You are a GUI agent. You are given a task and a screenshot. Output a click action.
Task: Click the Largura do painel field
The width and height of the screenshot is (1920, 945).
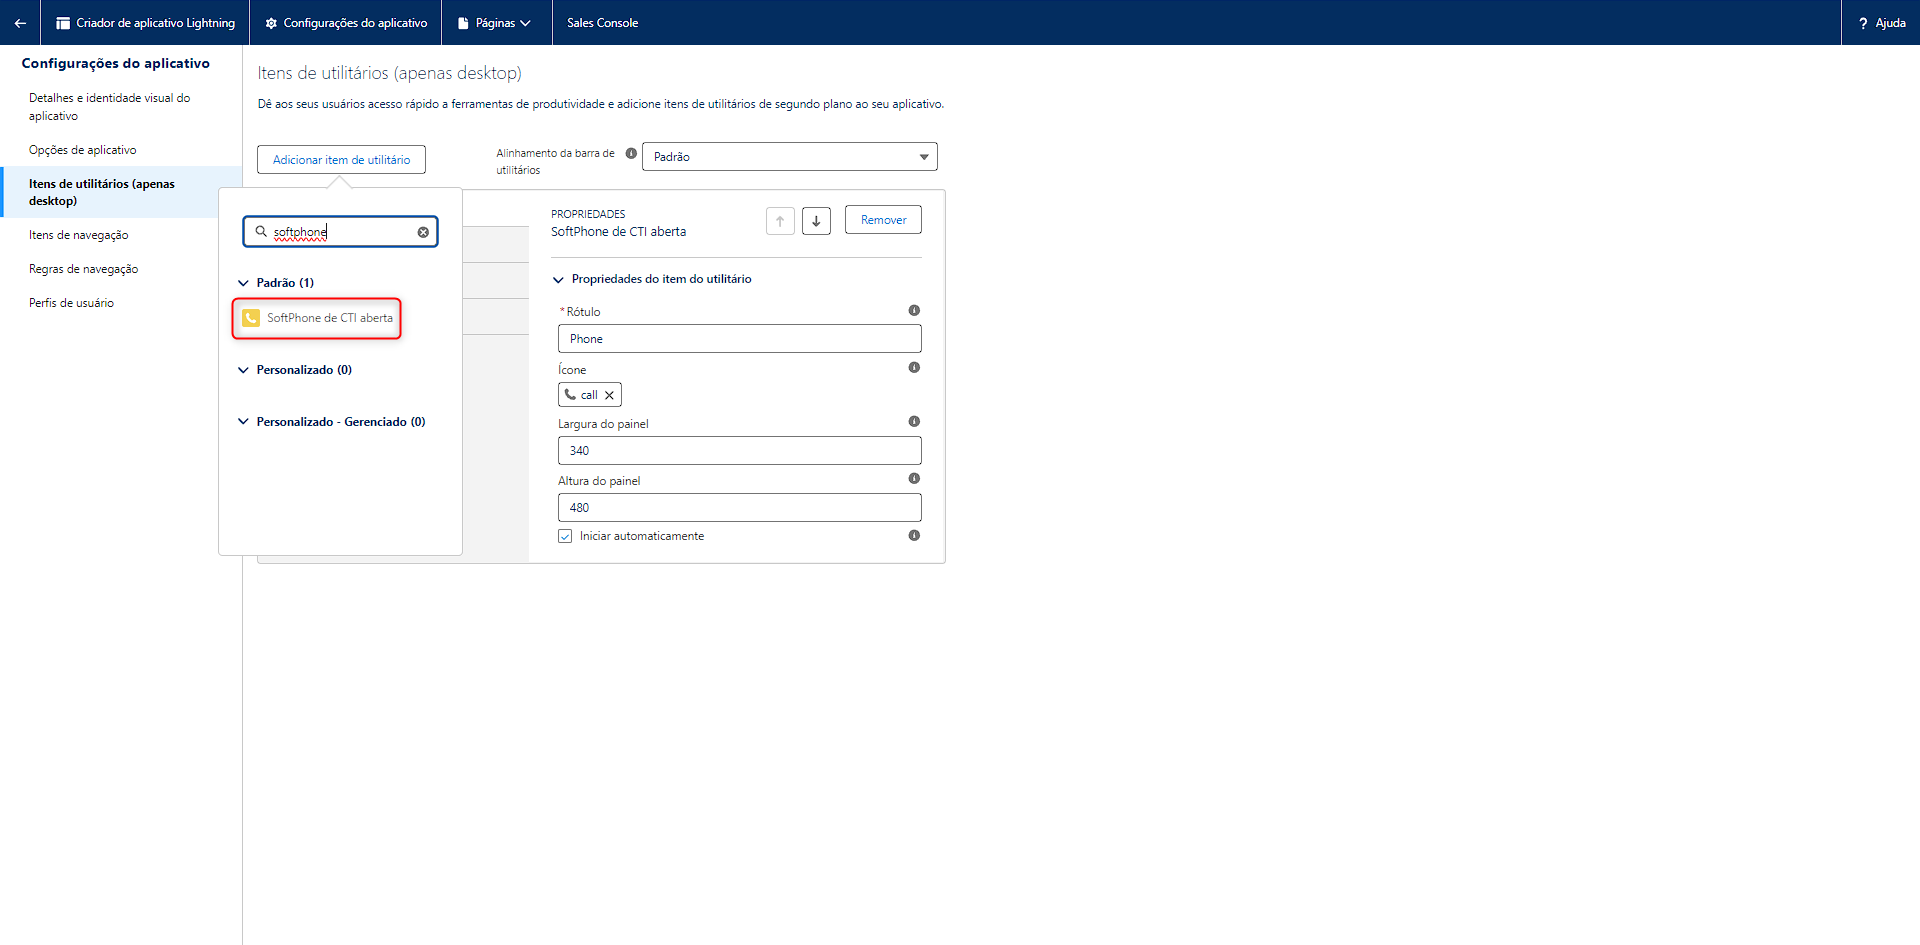click(x=739, y=451)
